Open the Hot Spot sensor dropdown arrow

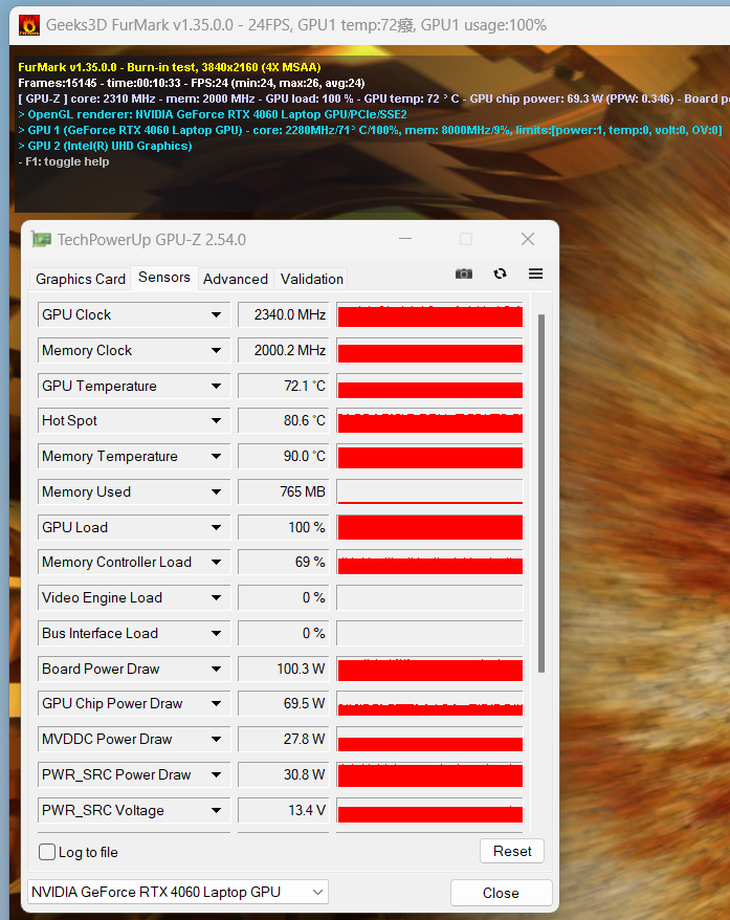click(216, 421)
